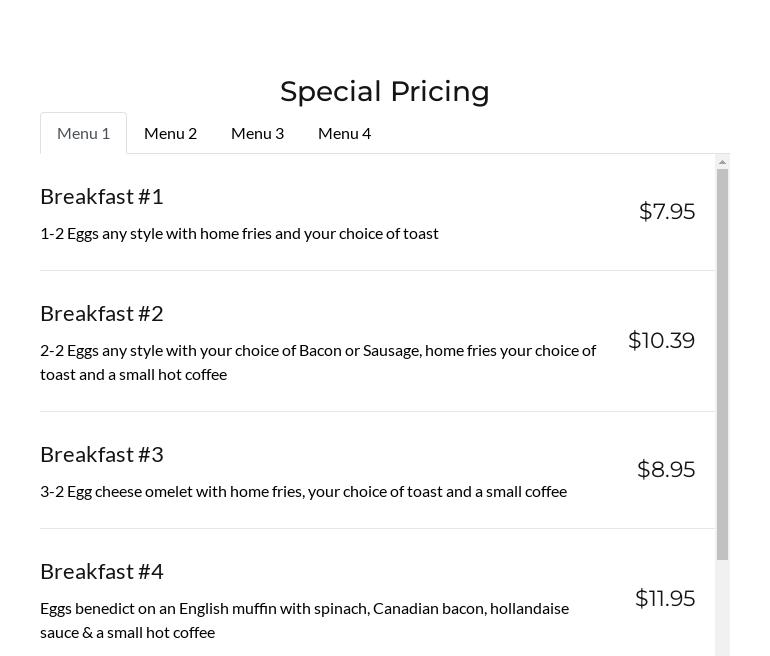Screen dimensions: 770x656
Task: Click the Egg cheese omelet description
Action: click(303, 492)
